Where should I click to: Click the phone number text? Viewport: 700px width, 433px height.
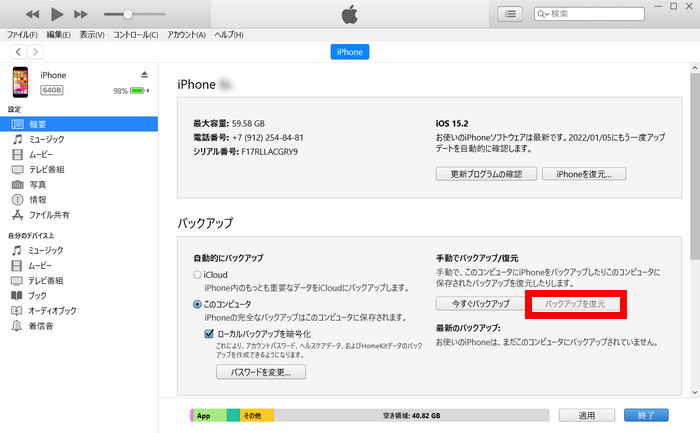[x=268, y=137]
